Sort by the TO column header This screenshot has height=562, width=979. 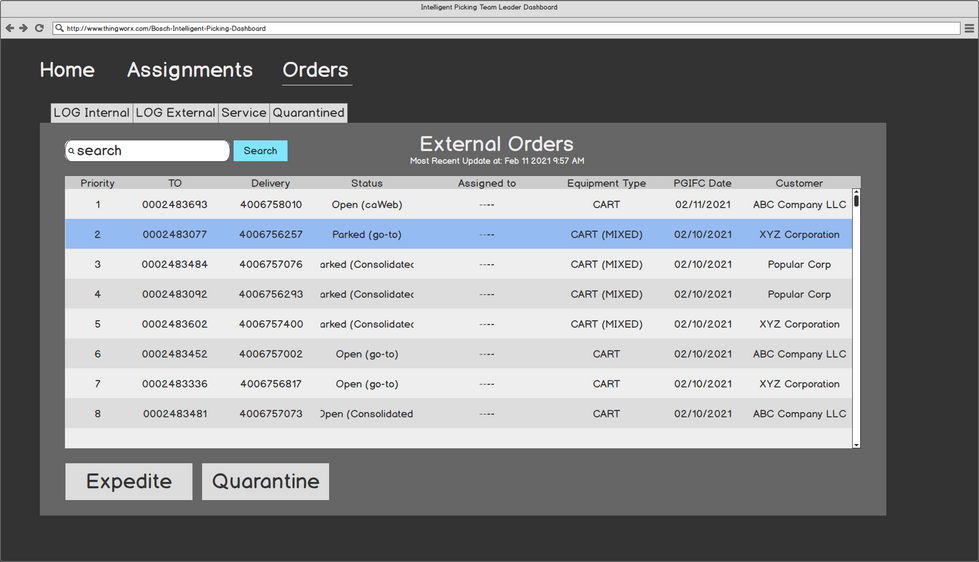point(175,183)
